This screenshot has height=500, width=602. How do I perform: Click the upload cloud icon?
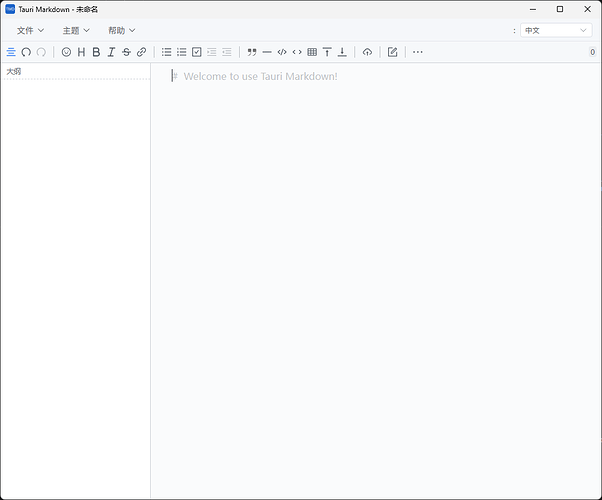click(x=367, y=52)
